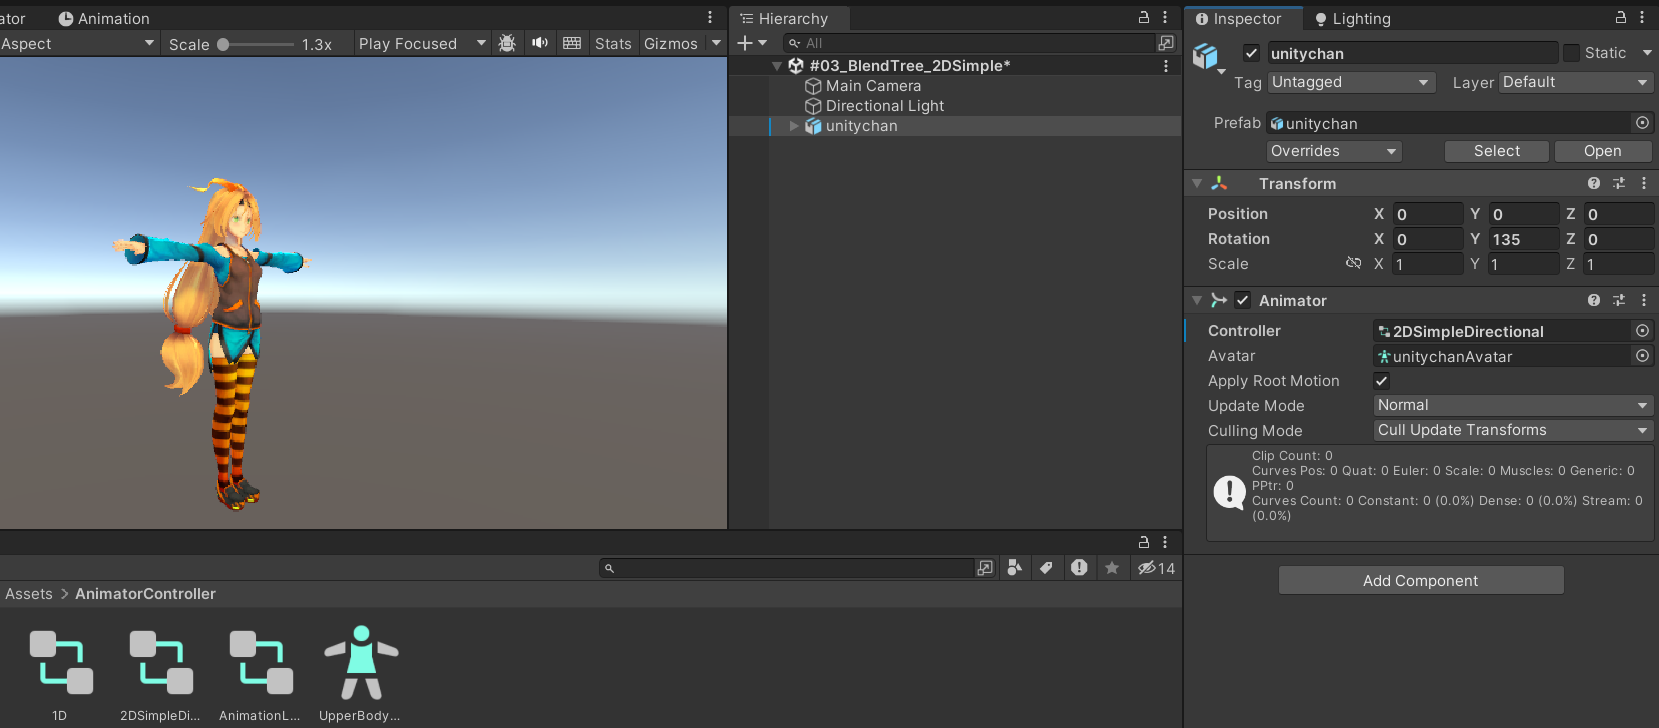Toggle Stats overlay in Game view
The width and height of the screenshot is (1659, 728).
pos(613,43)
